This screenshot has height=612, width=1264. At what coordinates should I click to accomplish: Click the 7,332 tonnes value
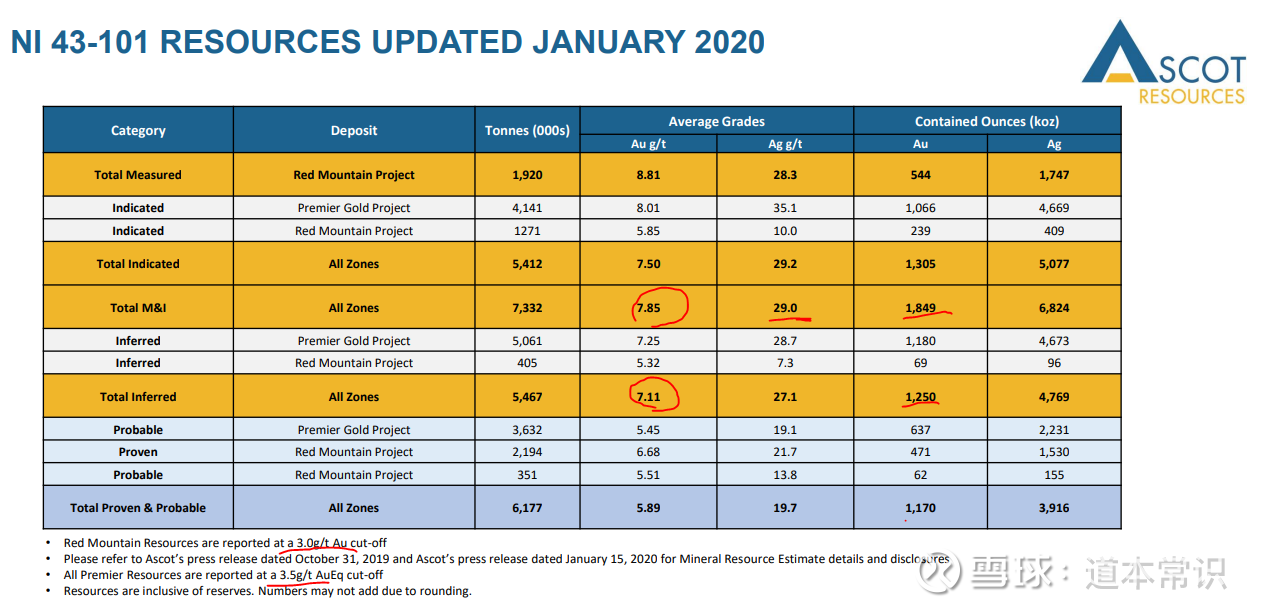[527, 308]
